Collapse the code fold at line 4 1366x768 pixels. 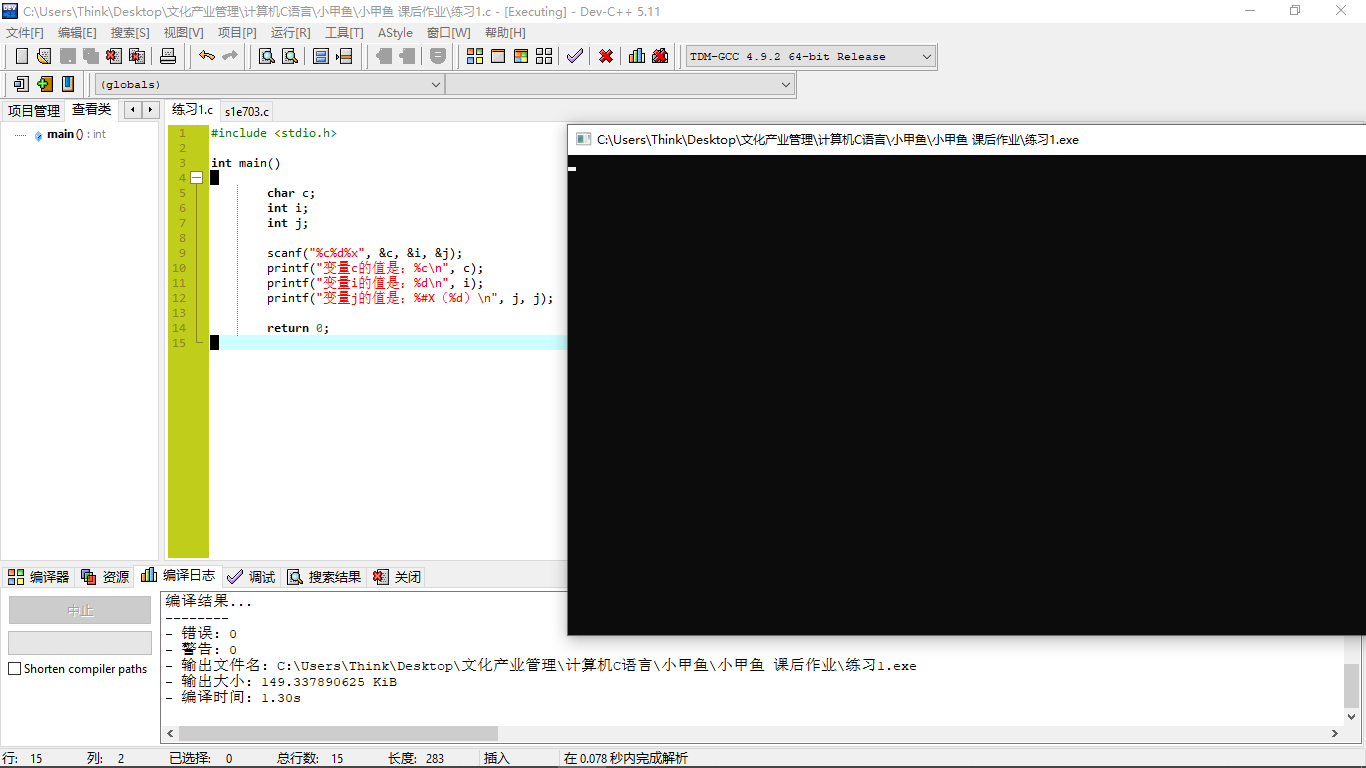coord(196,178)
